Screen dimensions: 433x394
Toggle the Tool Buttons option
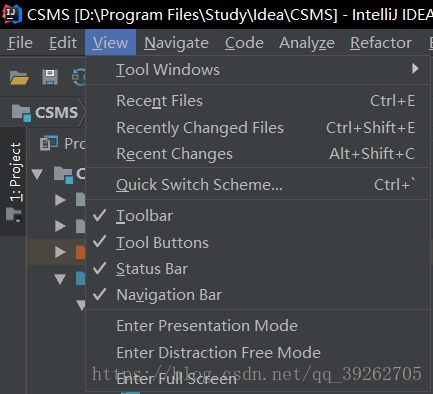[x=258, y=242]
